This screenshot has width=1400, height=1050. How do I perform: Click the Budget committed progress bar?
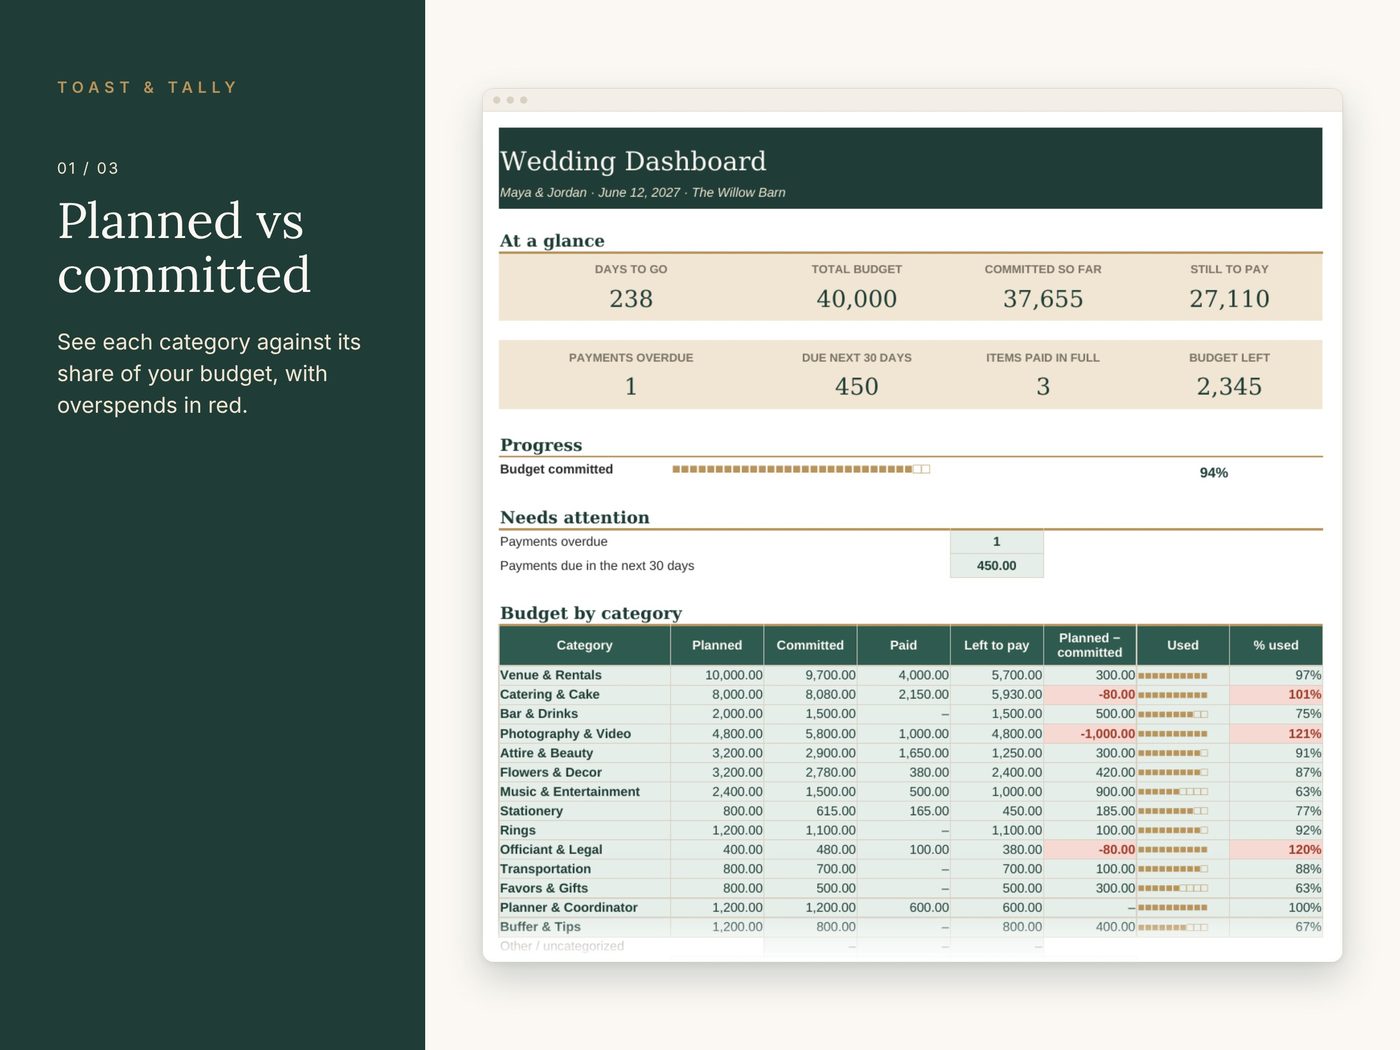pos(801,469)
